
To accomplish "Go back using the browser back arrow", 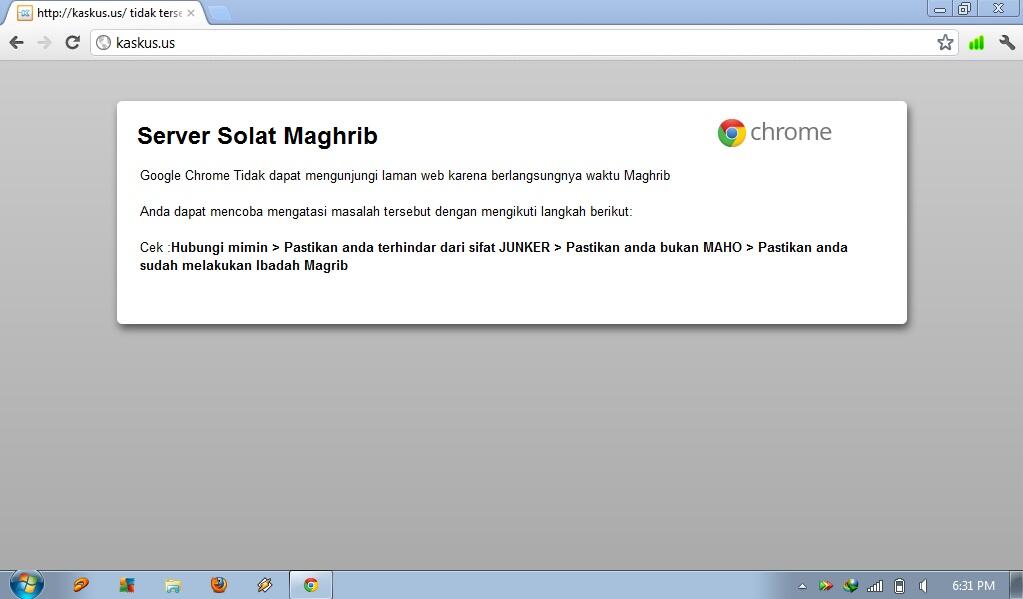I will [x=16, y=43].
